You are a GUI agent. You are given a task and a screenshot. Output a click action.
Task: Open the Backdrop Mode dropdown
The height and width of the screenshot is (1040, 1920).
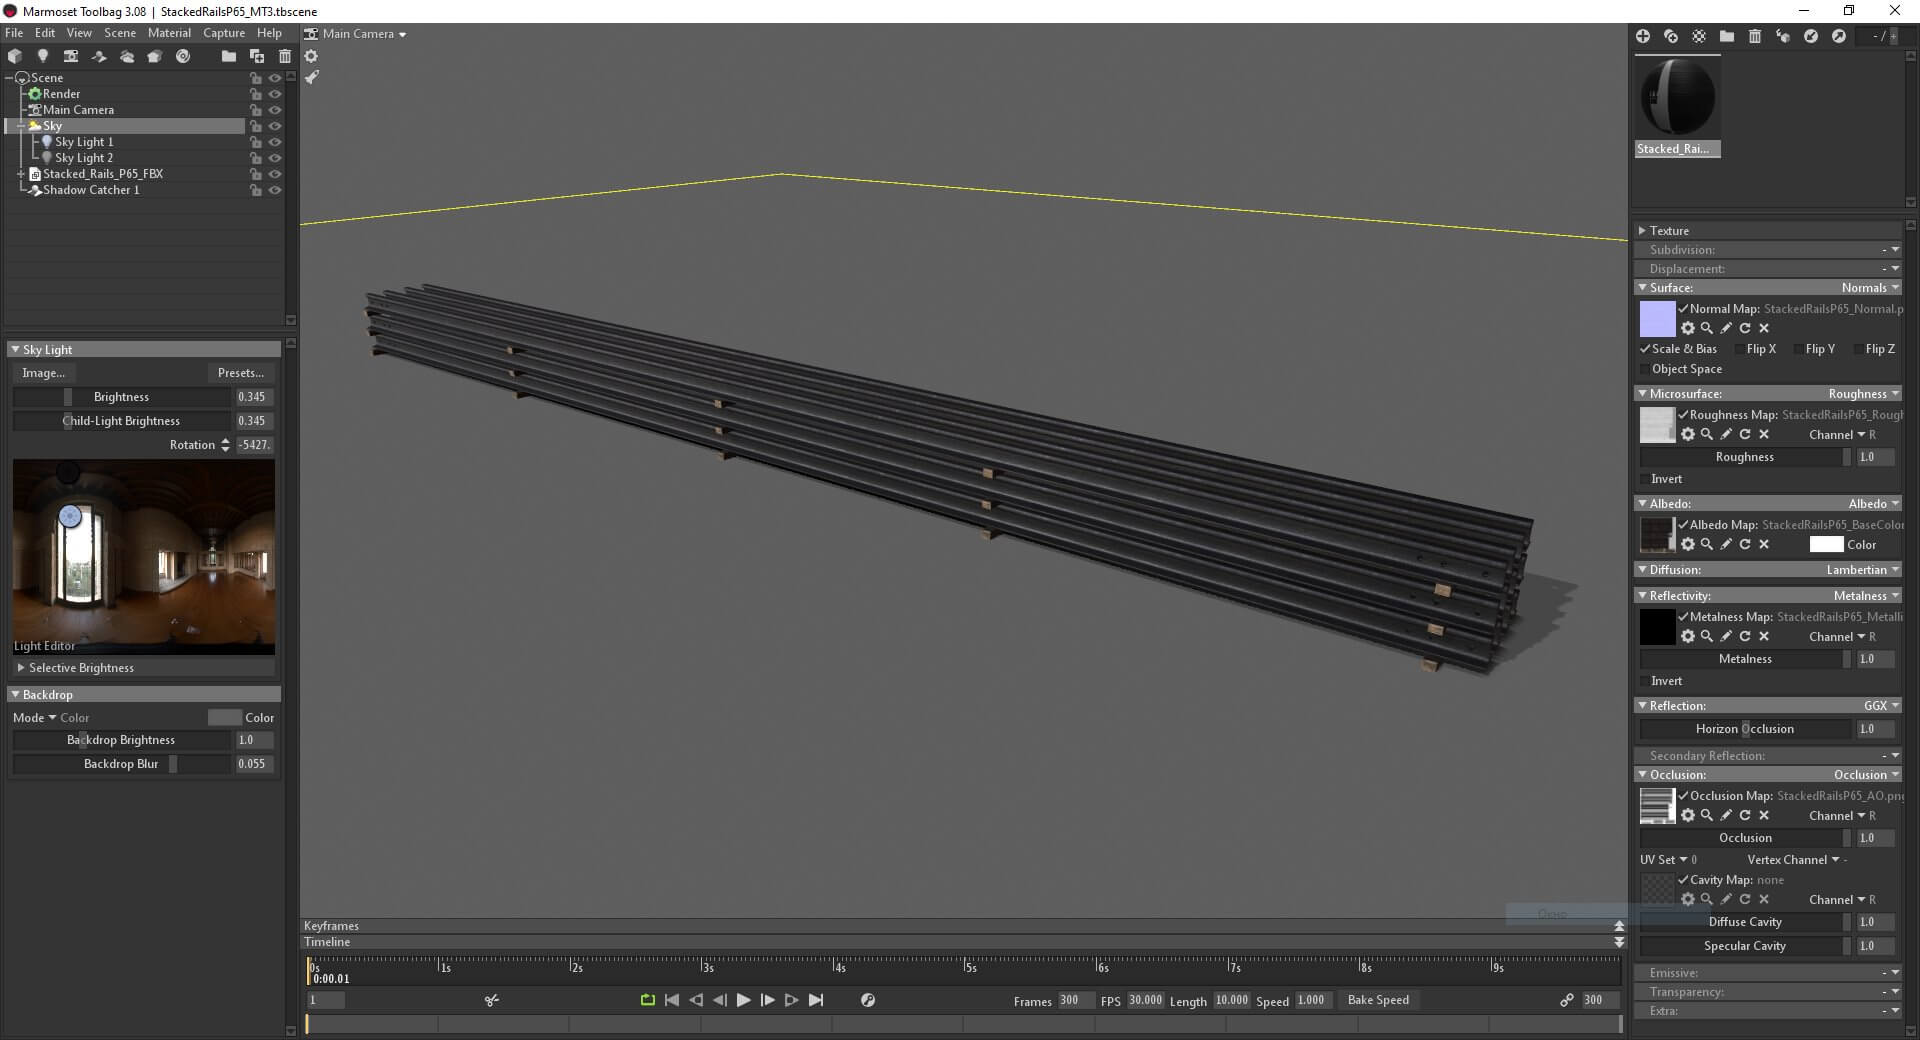click(x=51, y=718)
